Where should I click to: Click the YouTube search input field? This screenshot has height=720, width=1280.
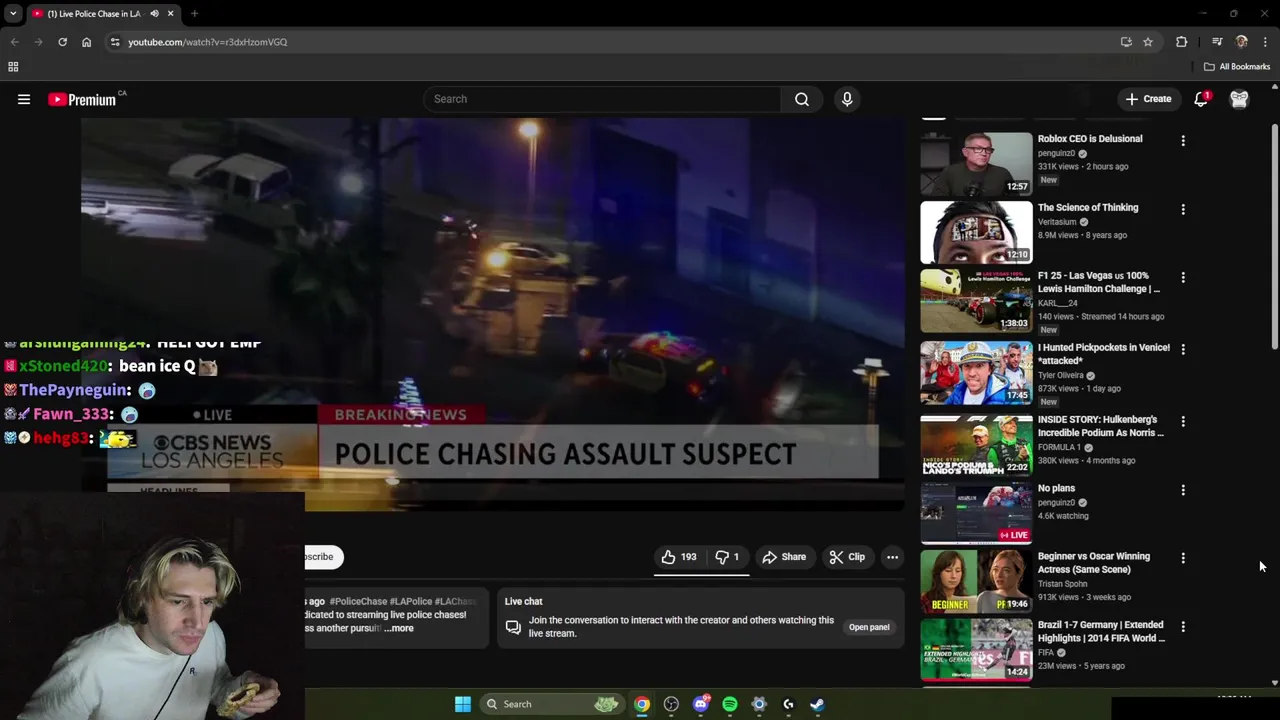click(x=602, y=99)
